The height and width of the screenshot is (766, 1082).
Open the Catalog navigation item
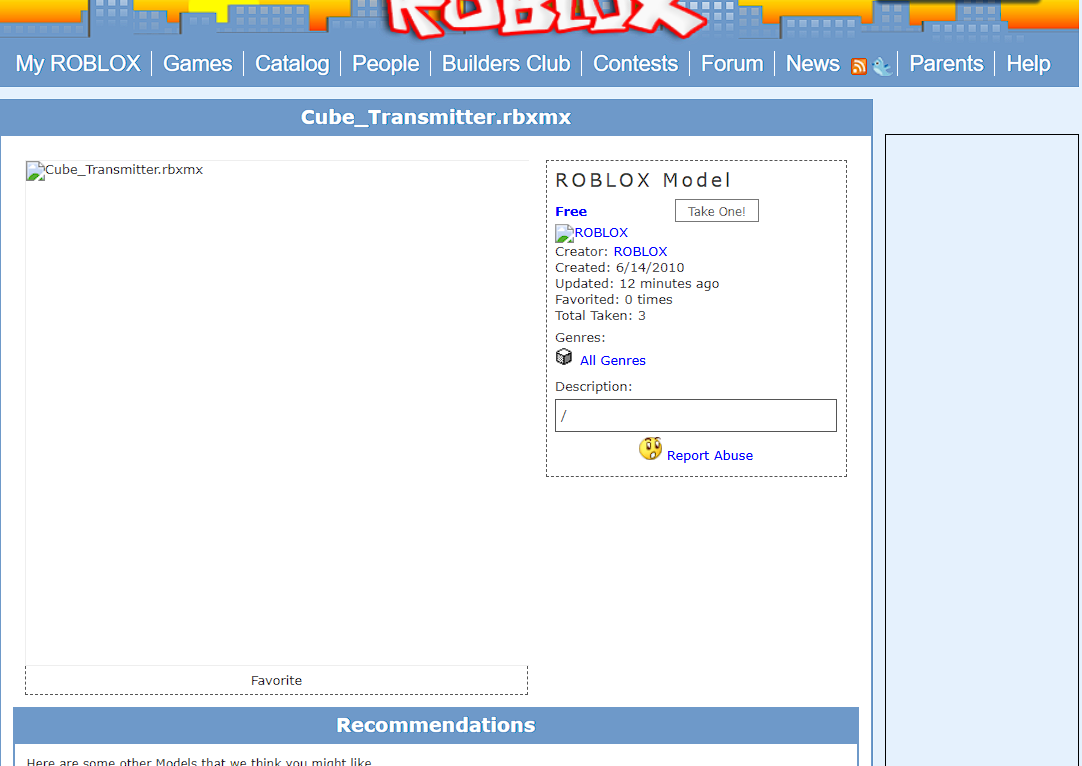(x=292, y=64)
